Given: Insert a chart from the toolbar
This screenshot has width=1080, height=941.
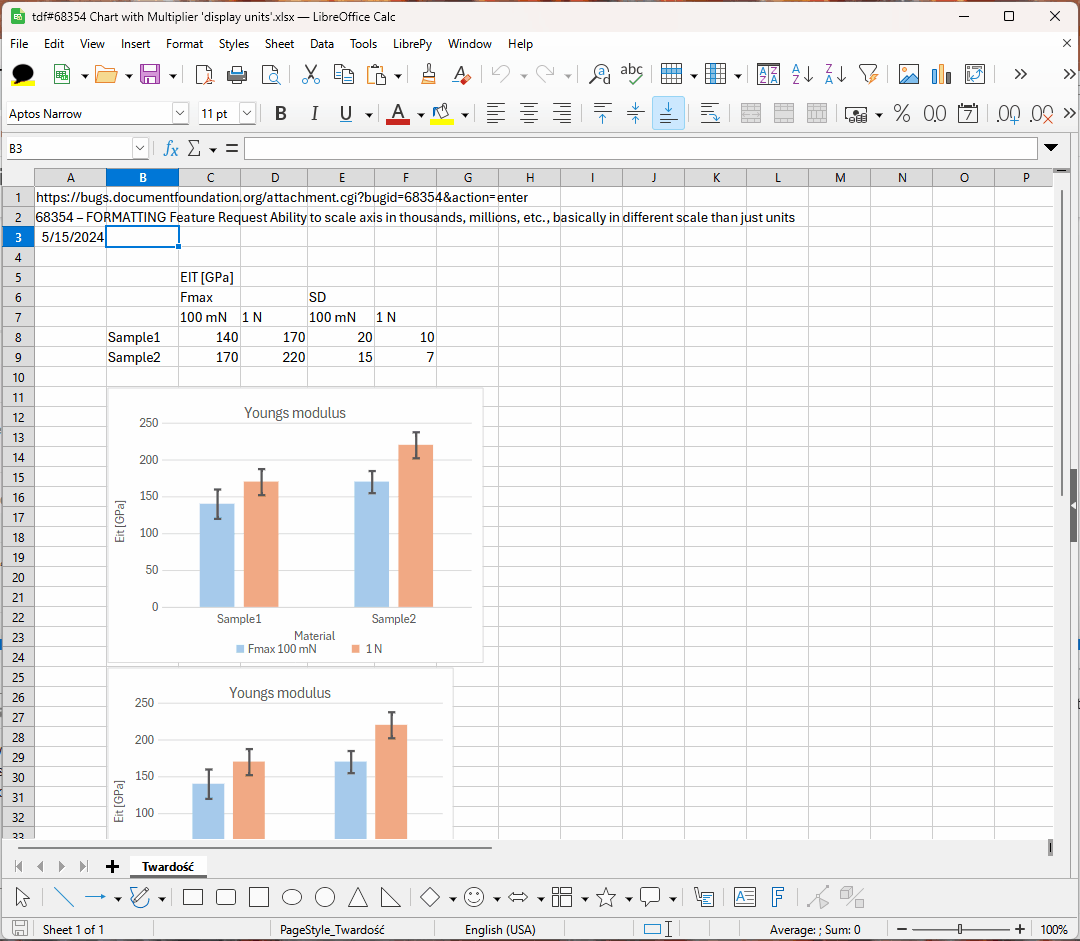Looking at the screenshot, I should [x=942, y=74].
